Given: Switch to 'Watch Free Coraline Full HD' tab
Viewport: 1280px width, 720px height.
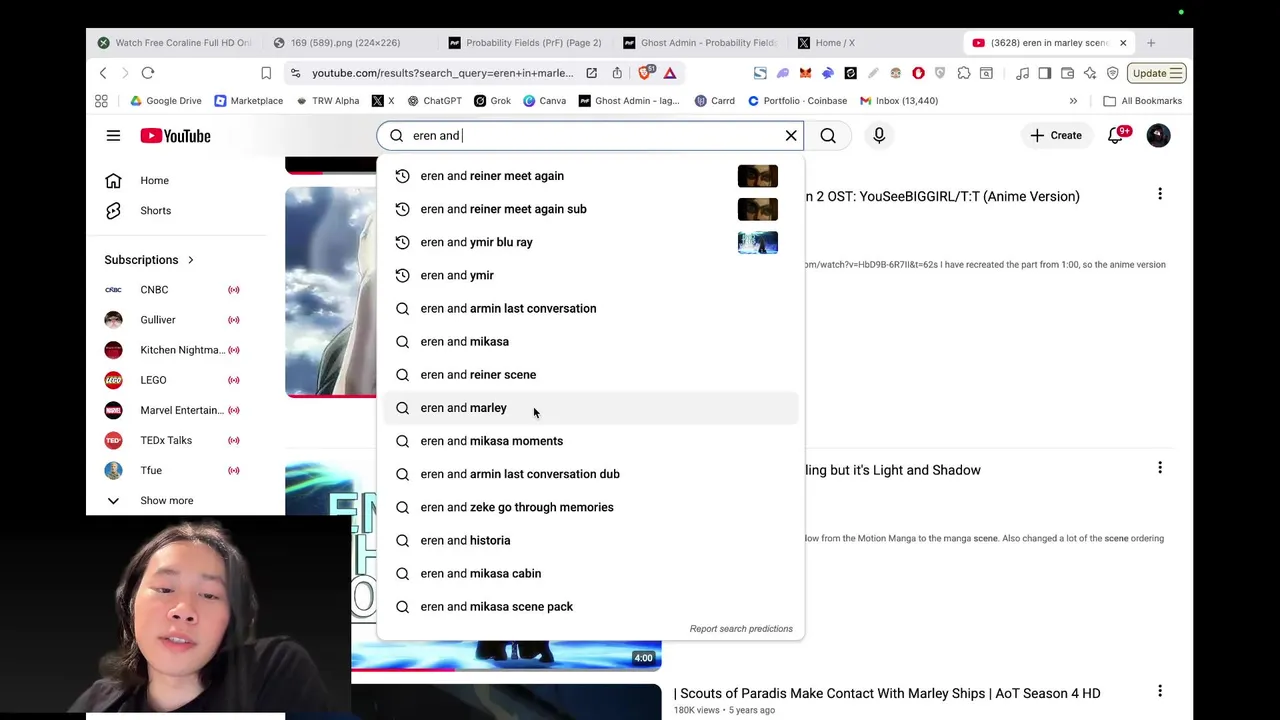Looking at the screenshot, I should click(175, 43).
